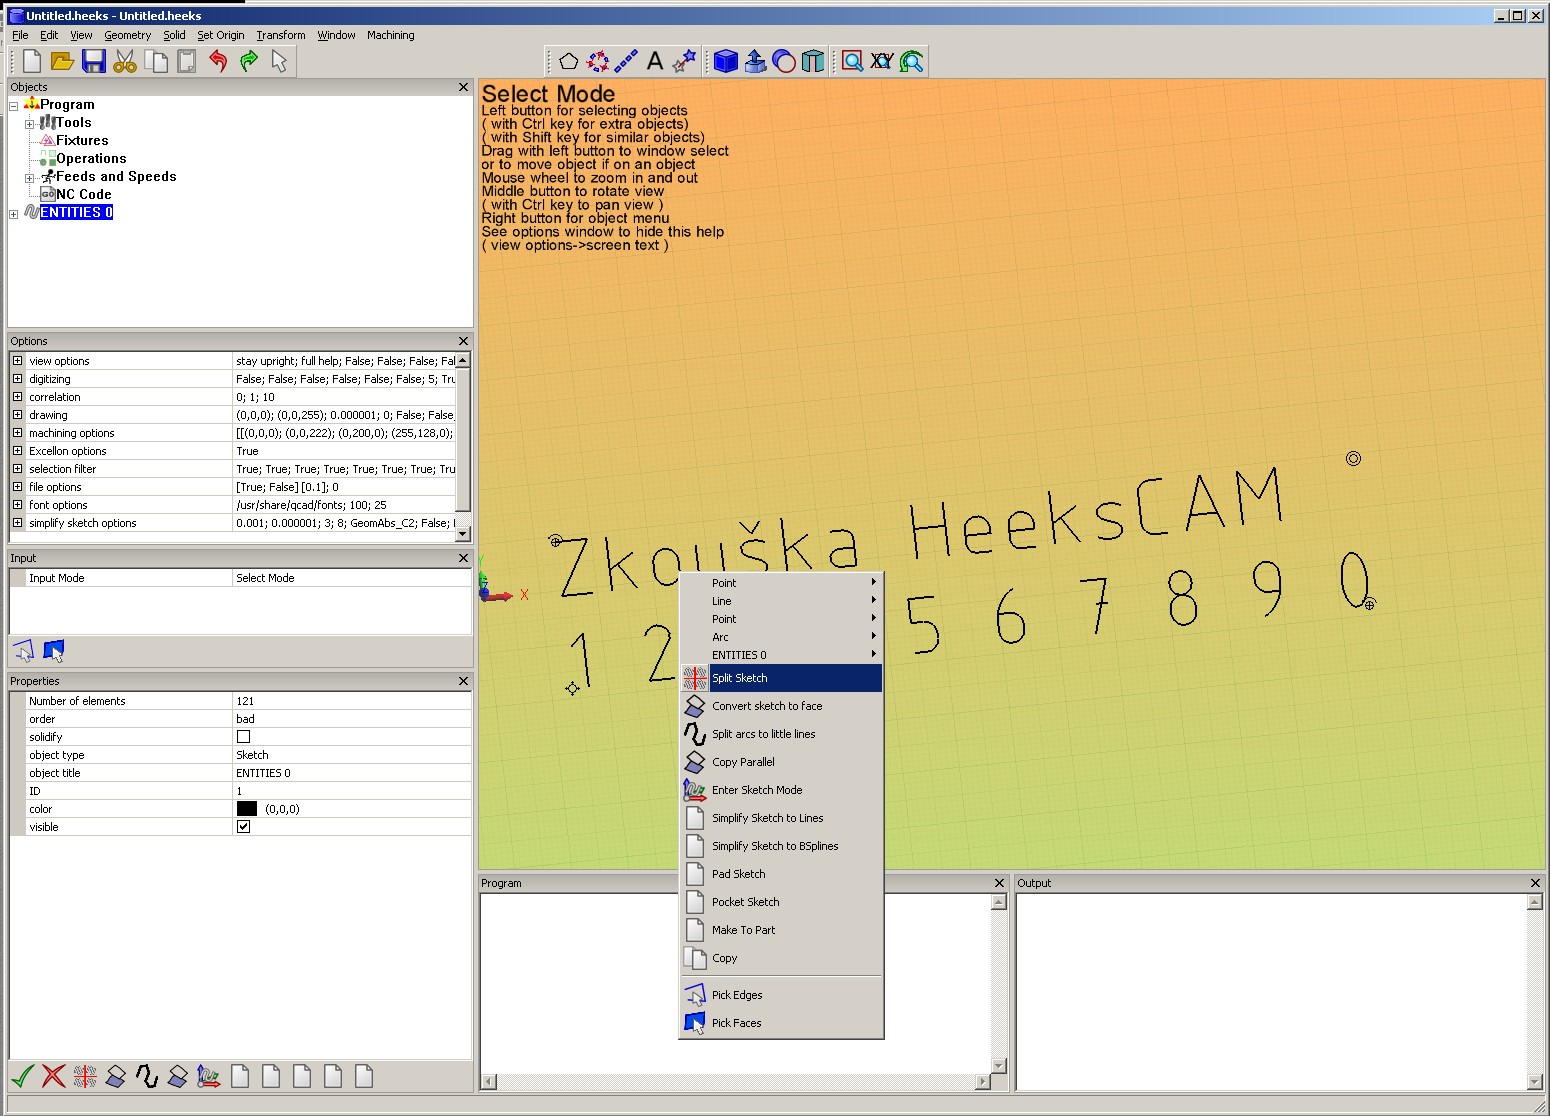Click the red X cancel icon
This screenshot has height=1116, width=1550.
coord(54,1076)
